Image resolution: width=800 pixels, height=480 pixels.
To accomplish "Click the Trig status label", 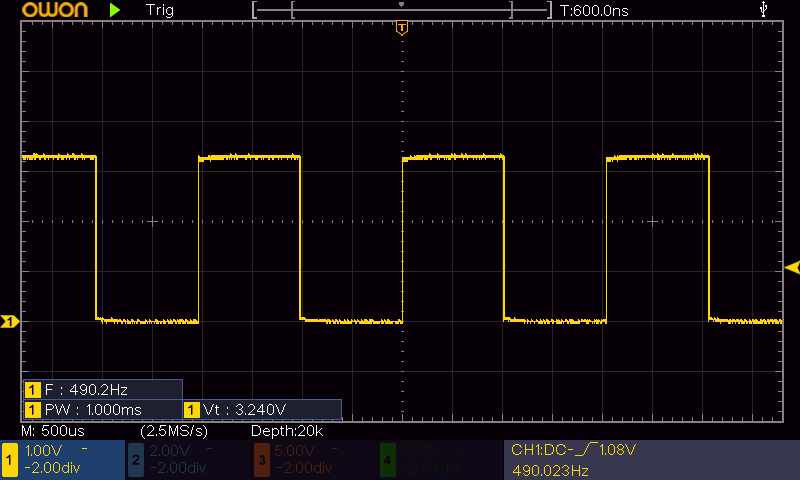I will tap(162, 10).
